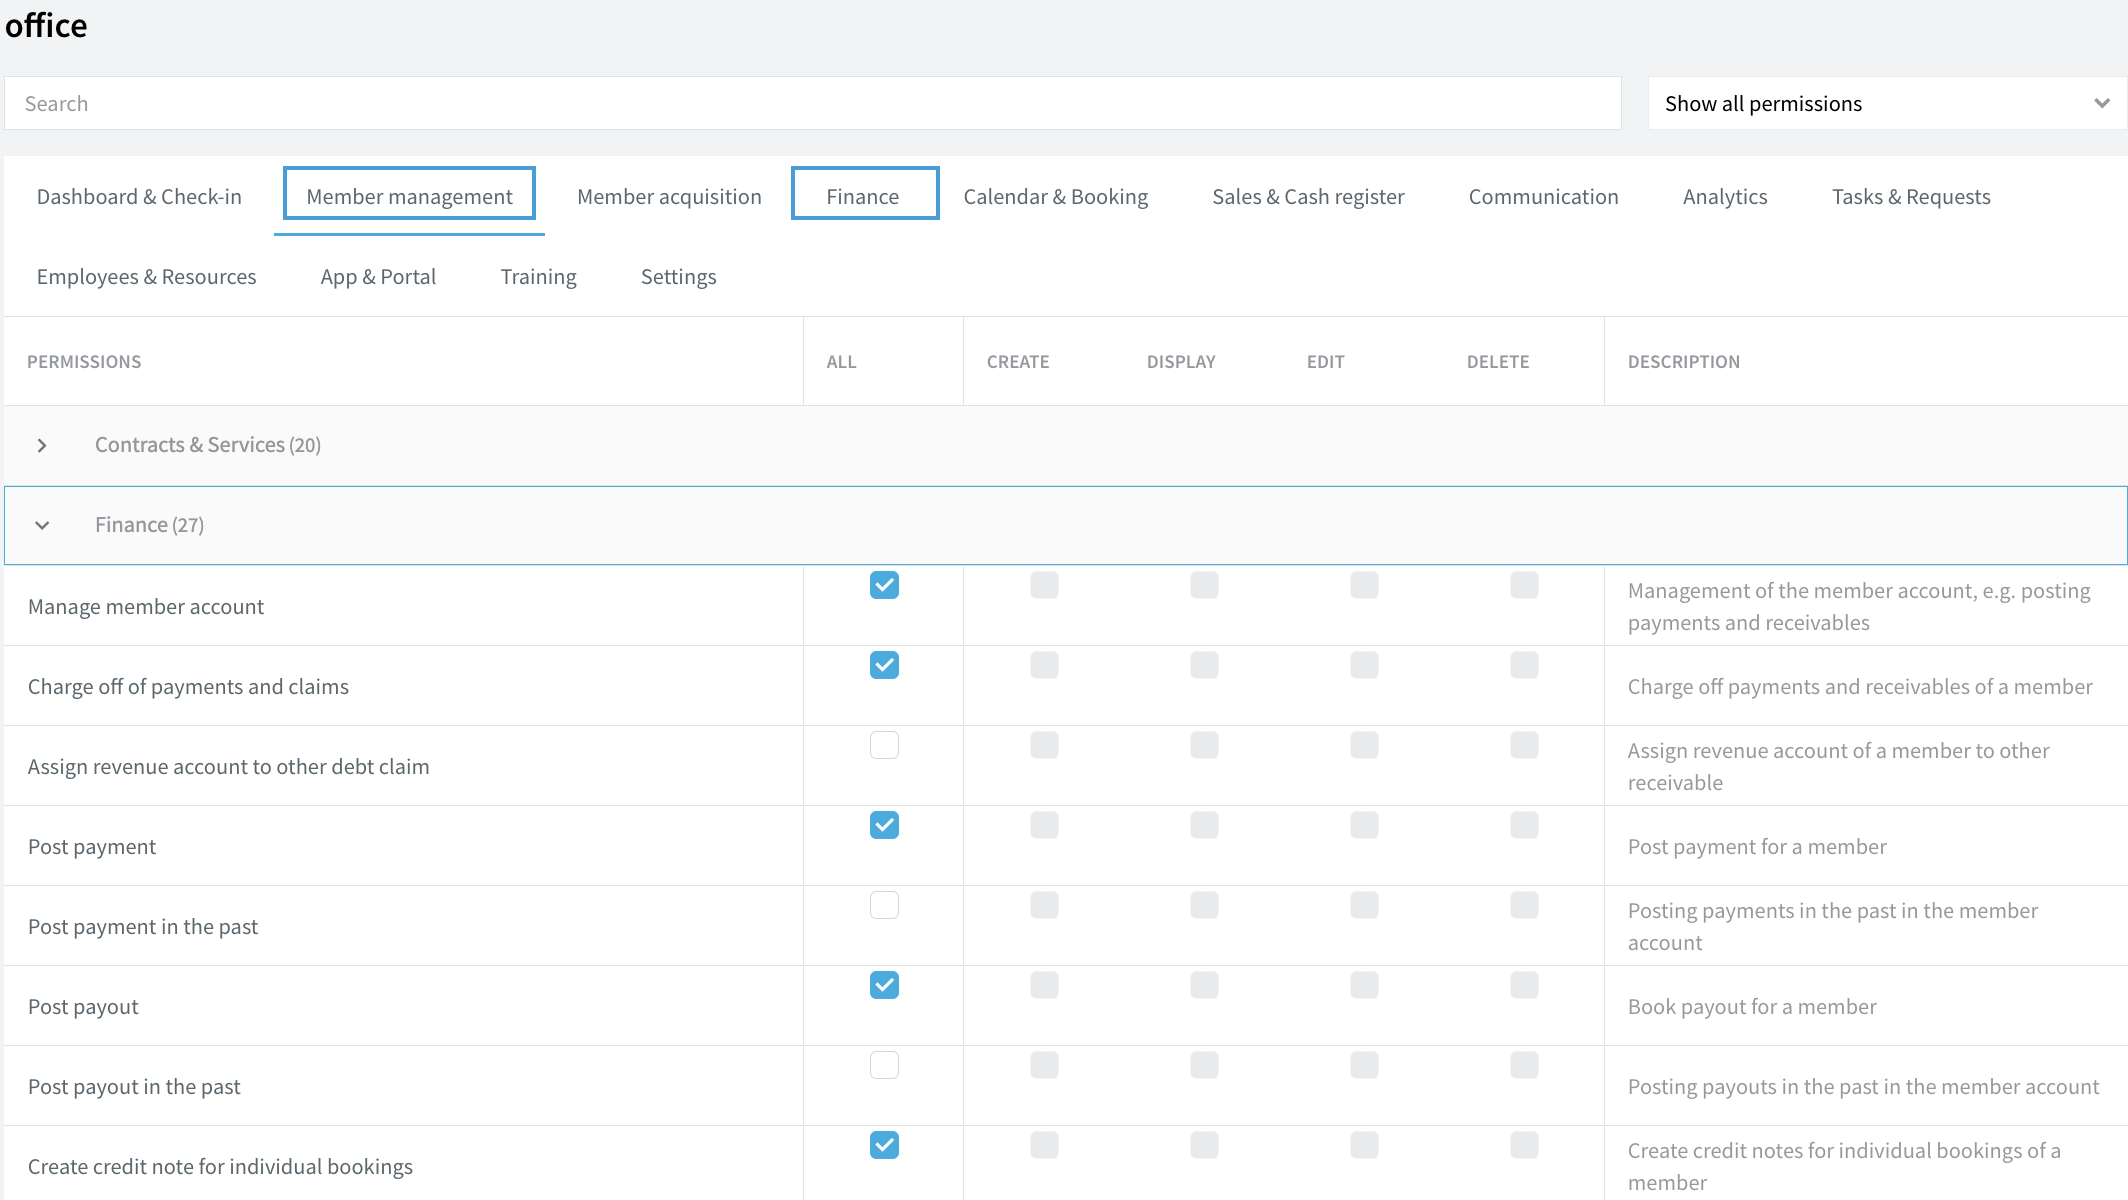This screenshot has height=1200, width=2128.
Task: Toggle CREATE checkbox for Assign revenue account row
Action: point(1044,745)
